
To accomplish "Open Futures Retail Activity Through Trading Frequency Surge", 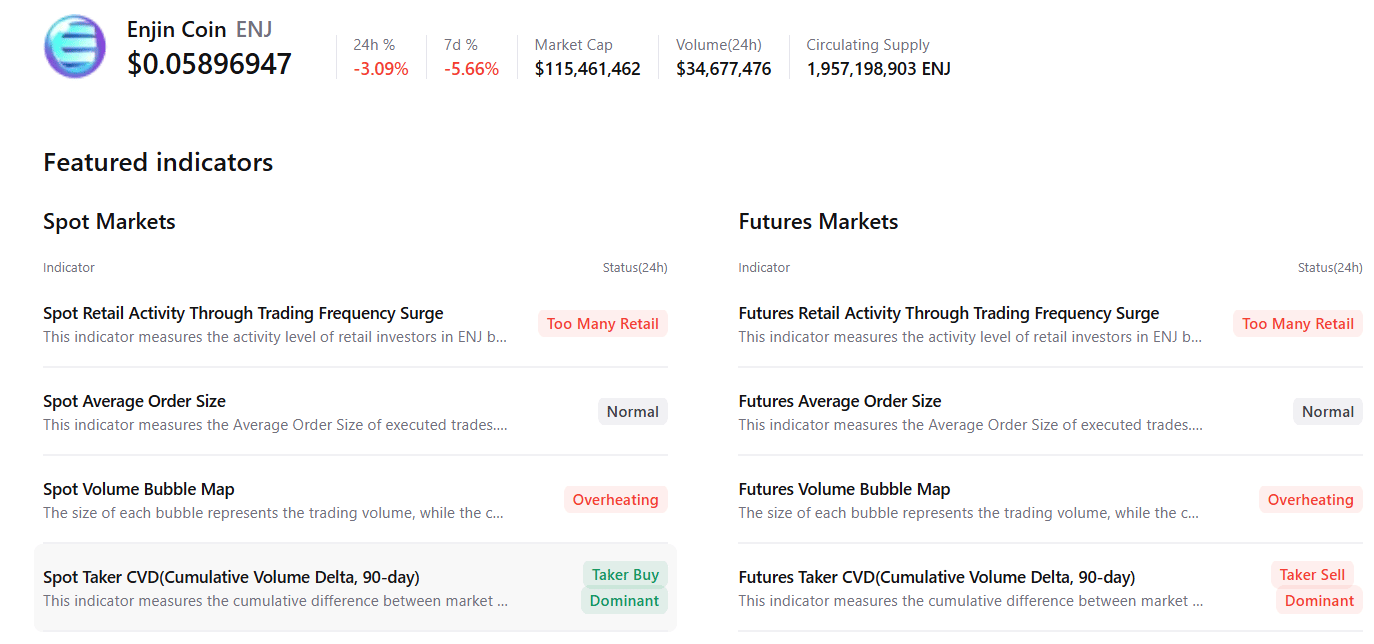I will pyautogui.click(x=948, y=314).
